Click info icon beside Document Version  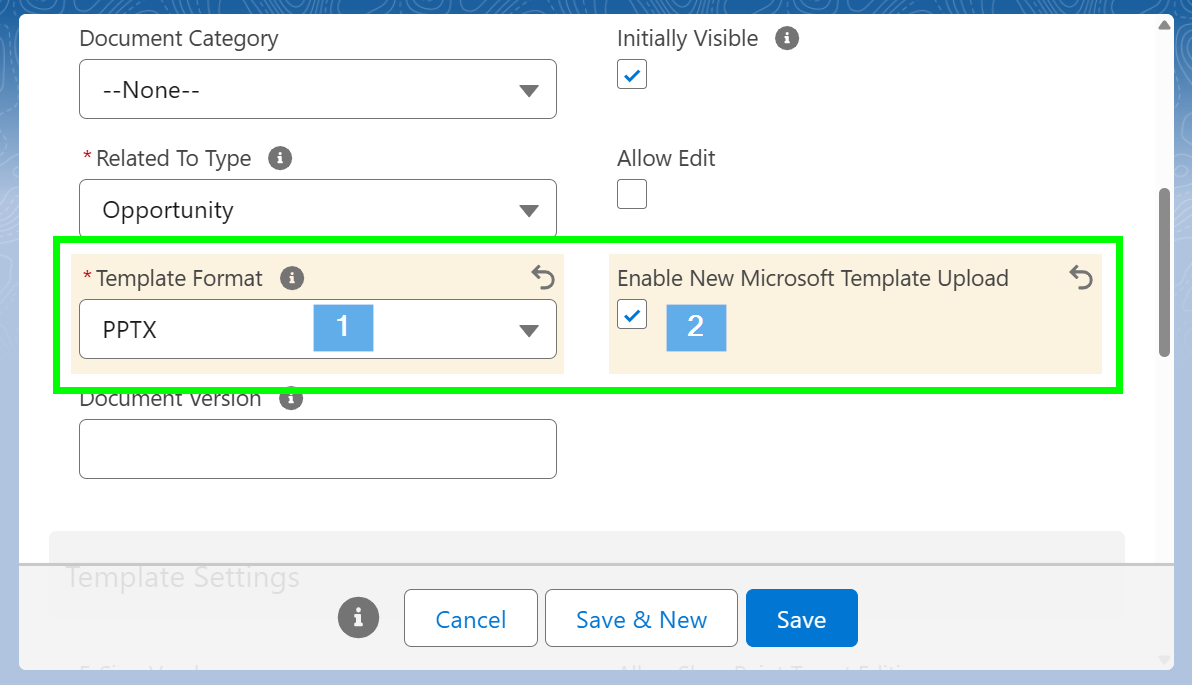(291, 399)
